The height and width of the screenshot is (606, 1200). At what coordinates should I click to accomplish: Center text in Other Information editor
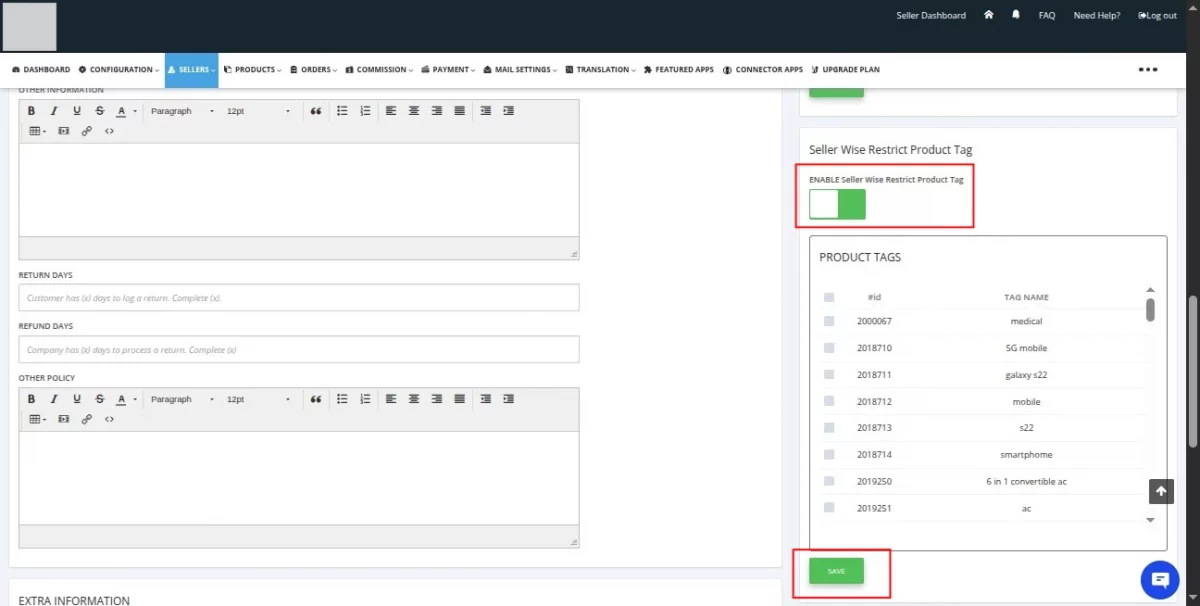[414, 111]
